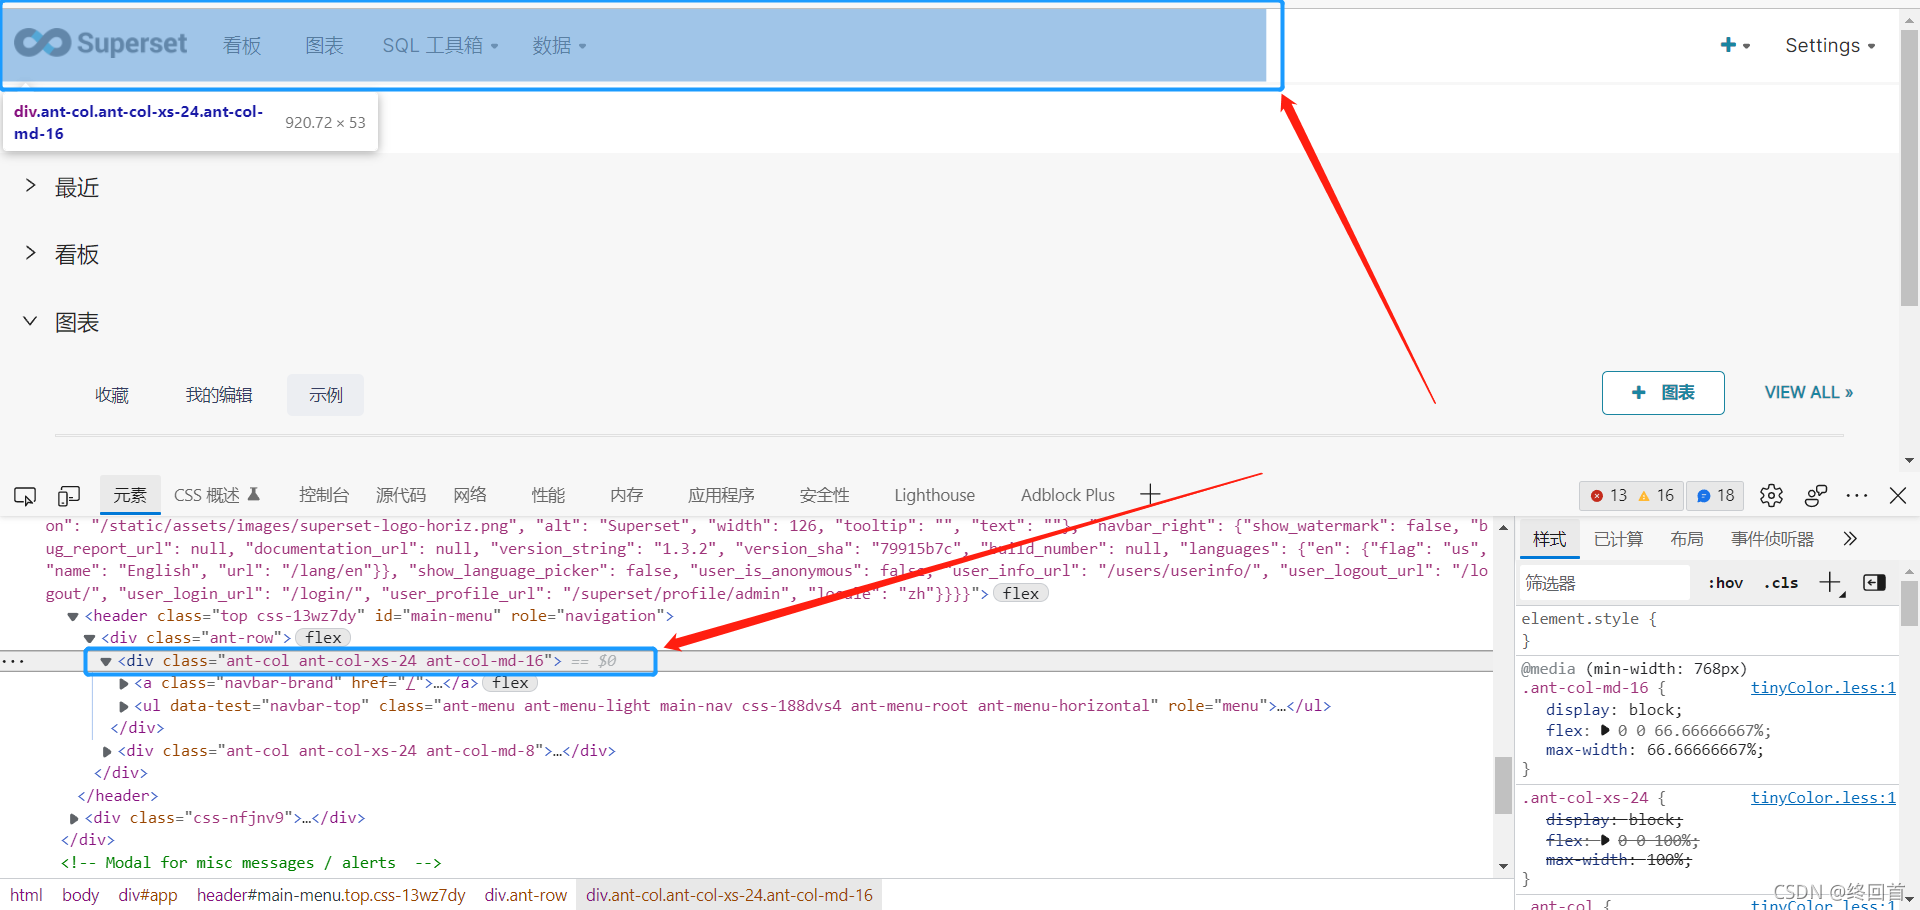Select the 示例 tab

click(326, 395)
